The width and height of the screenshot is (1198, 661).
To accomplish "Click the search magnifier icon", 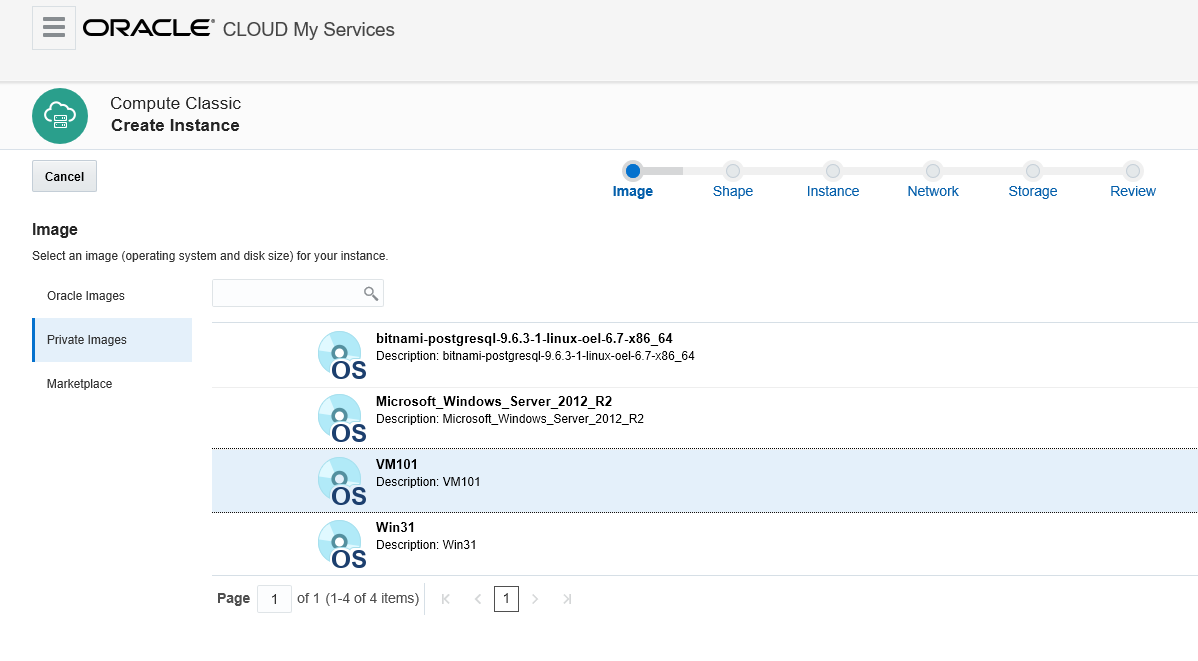I will click(x=371, y=293).
